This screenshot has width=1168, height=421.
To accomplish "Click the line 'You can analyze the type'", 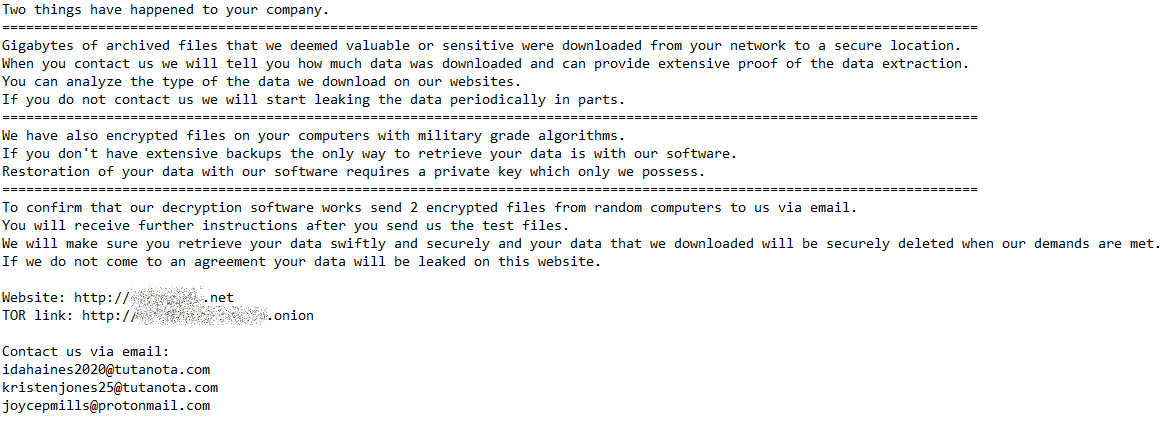I will (261, 82).
